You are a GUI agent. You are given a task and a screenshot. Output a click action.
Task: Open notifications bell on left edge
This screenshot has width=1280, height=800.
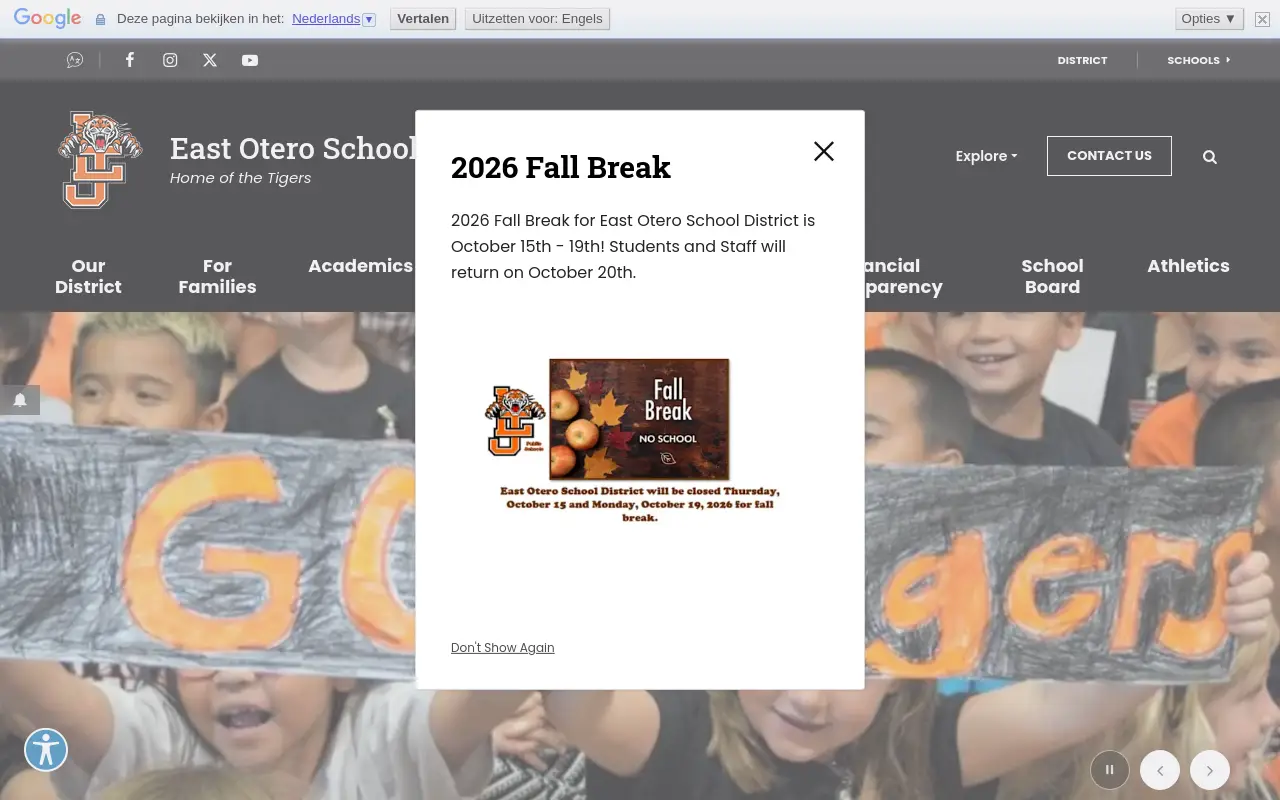click(x=20, y=400)
